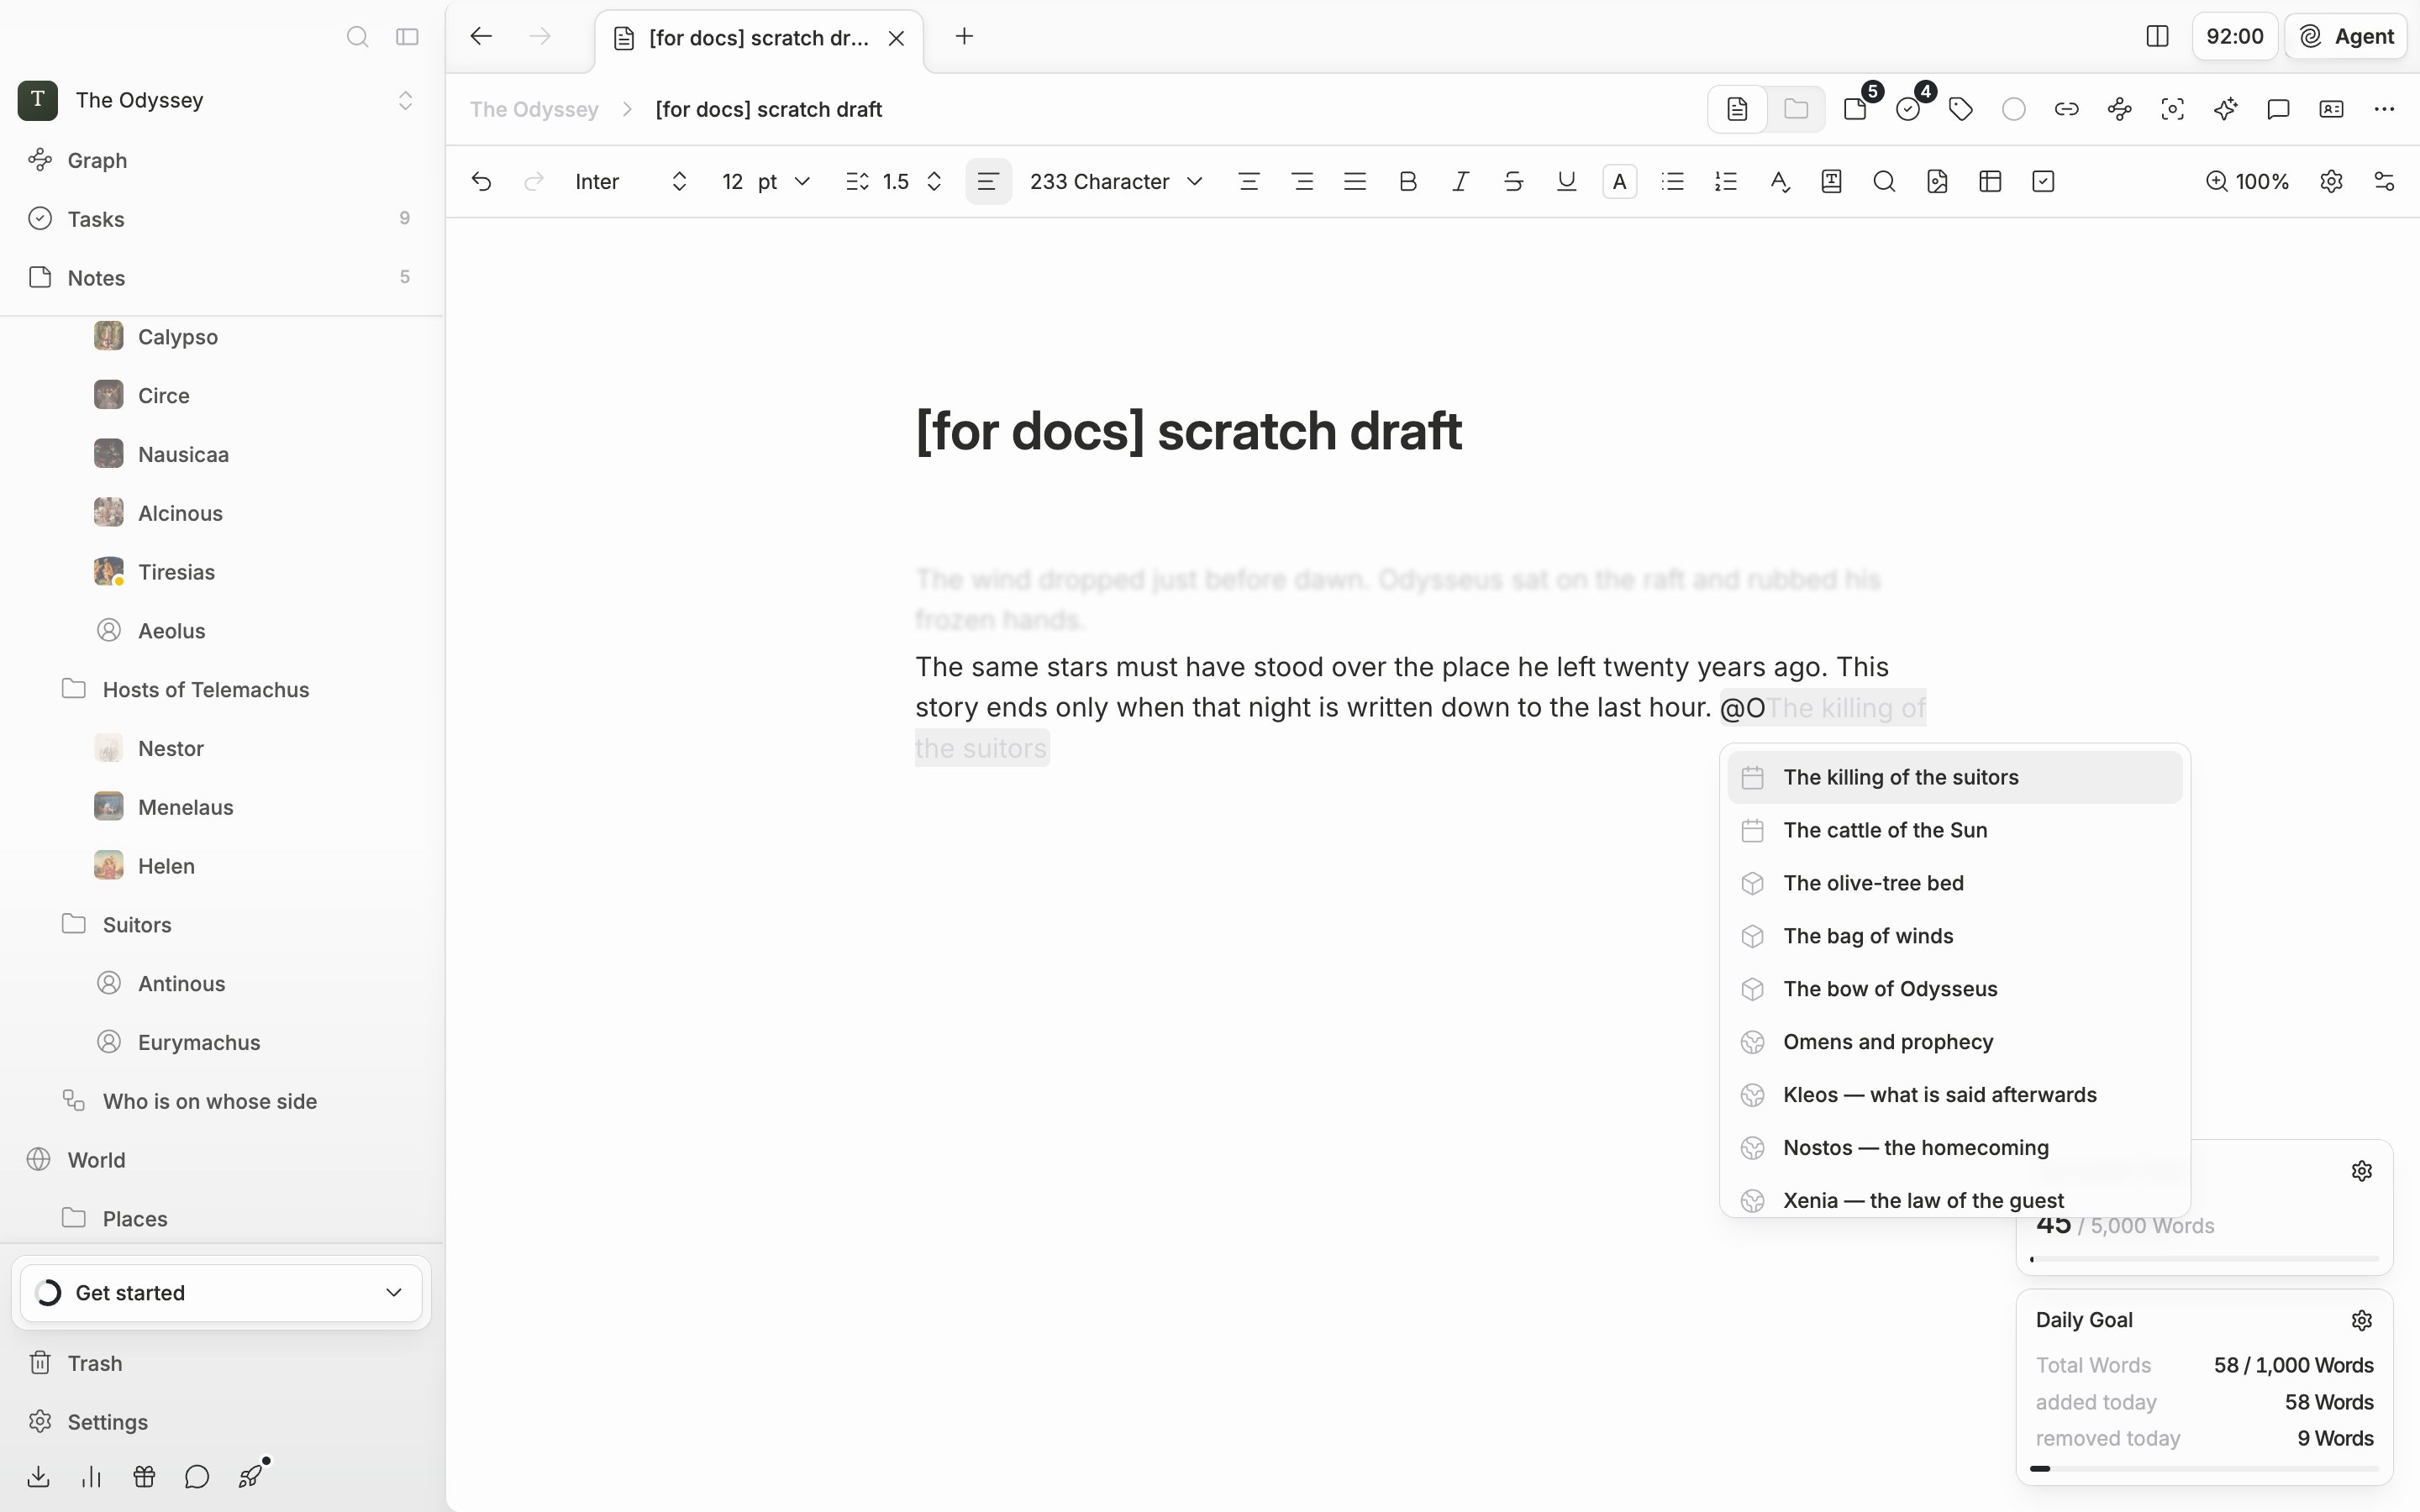Set left text alignment
This screenshot has height=1512, width=2420.
[x=988, y=181]
